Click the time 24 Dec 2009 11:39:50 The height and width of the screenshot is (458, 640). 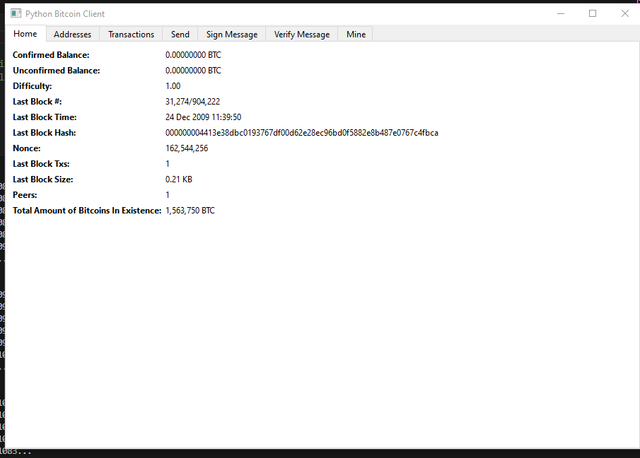point(203,117)
